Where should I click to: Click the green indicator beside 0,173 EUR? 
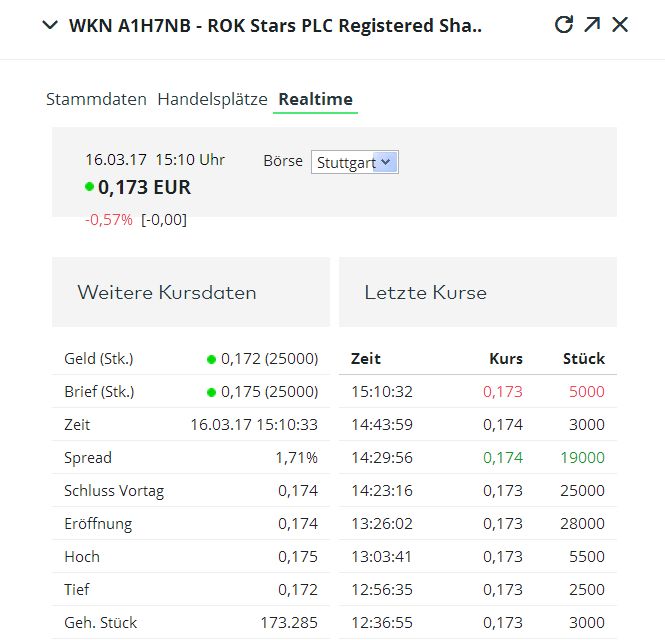90,187
